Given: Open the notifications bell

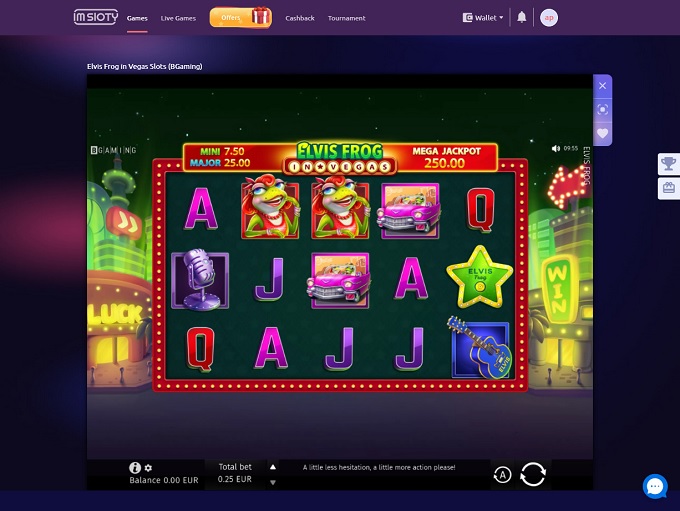Looking at the screenshot, I should click(x=522, y=17).
